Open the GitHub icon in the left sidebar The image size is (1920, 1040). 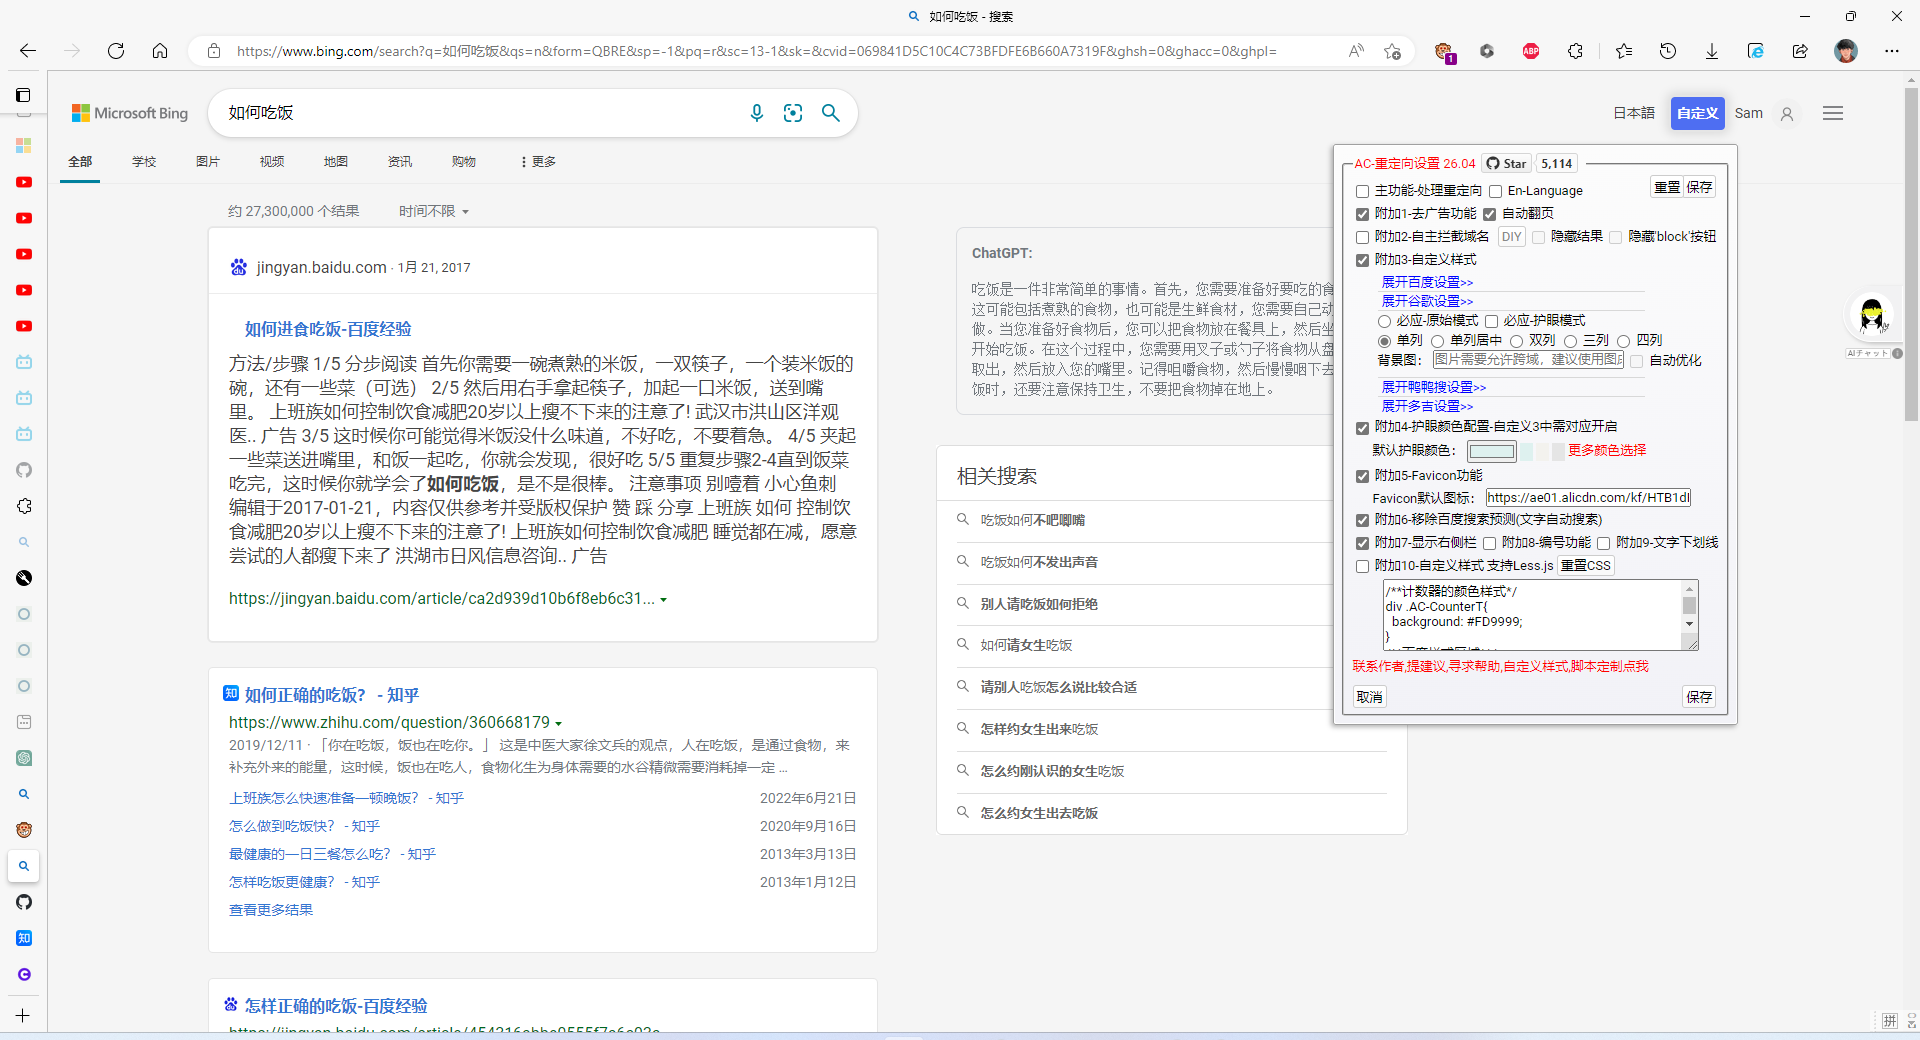pyautogui.click(x=23, y=470)
